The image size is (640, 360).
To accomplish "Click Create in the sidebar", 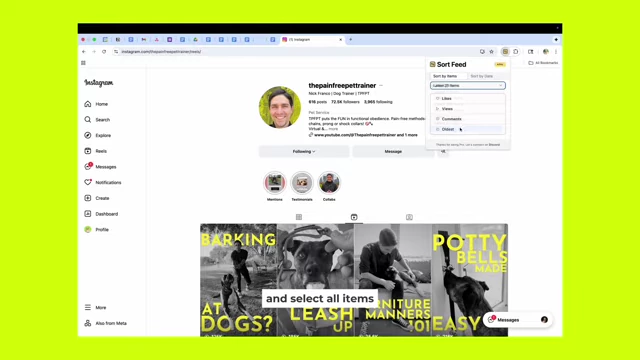I will (x=97, y=198).
